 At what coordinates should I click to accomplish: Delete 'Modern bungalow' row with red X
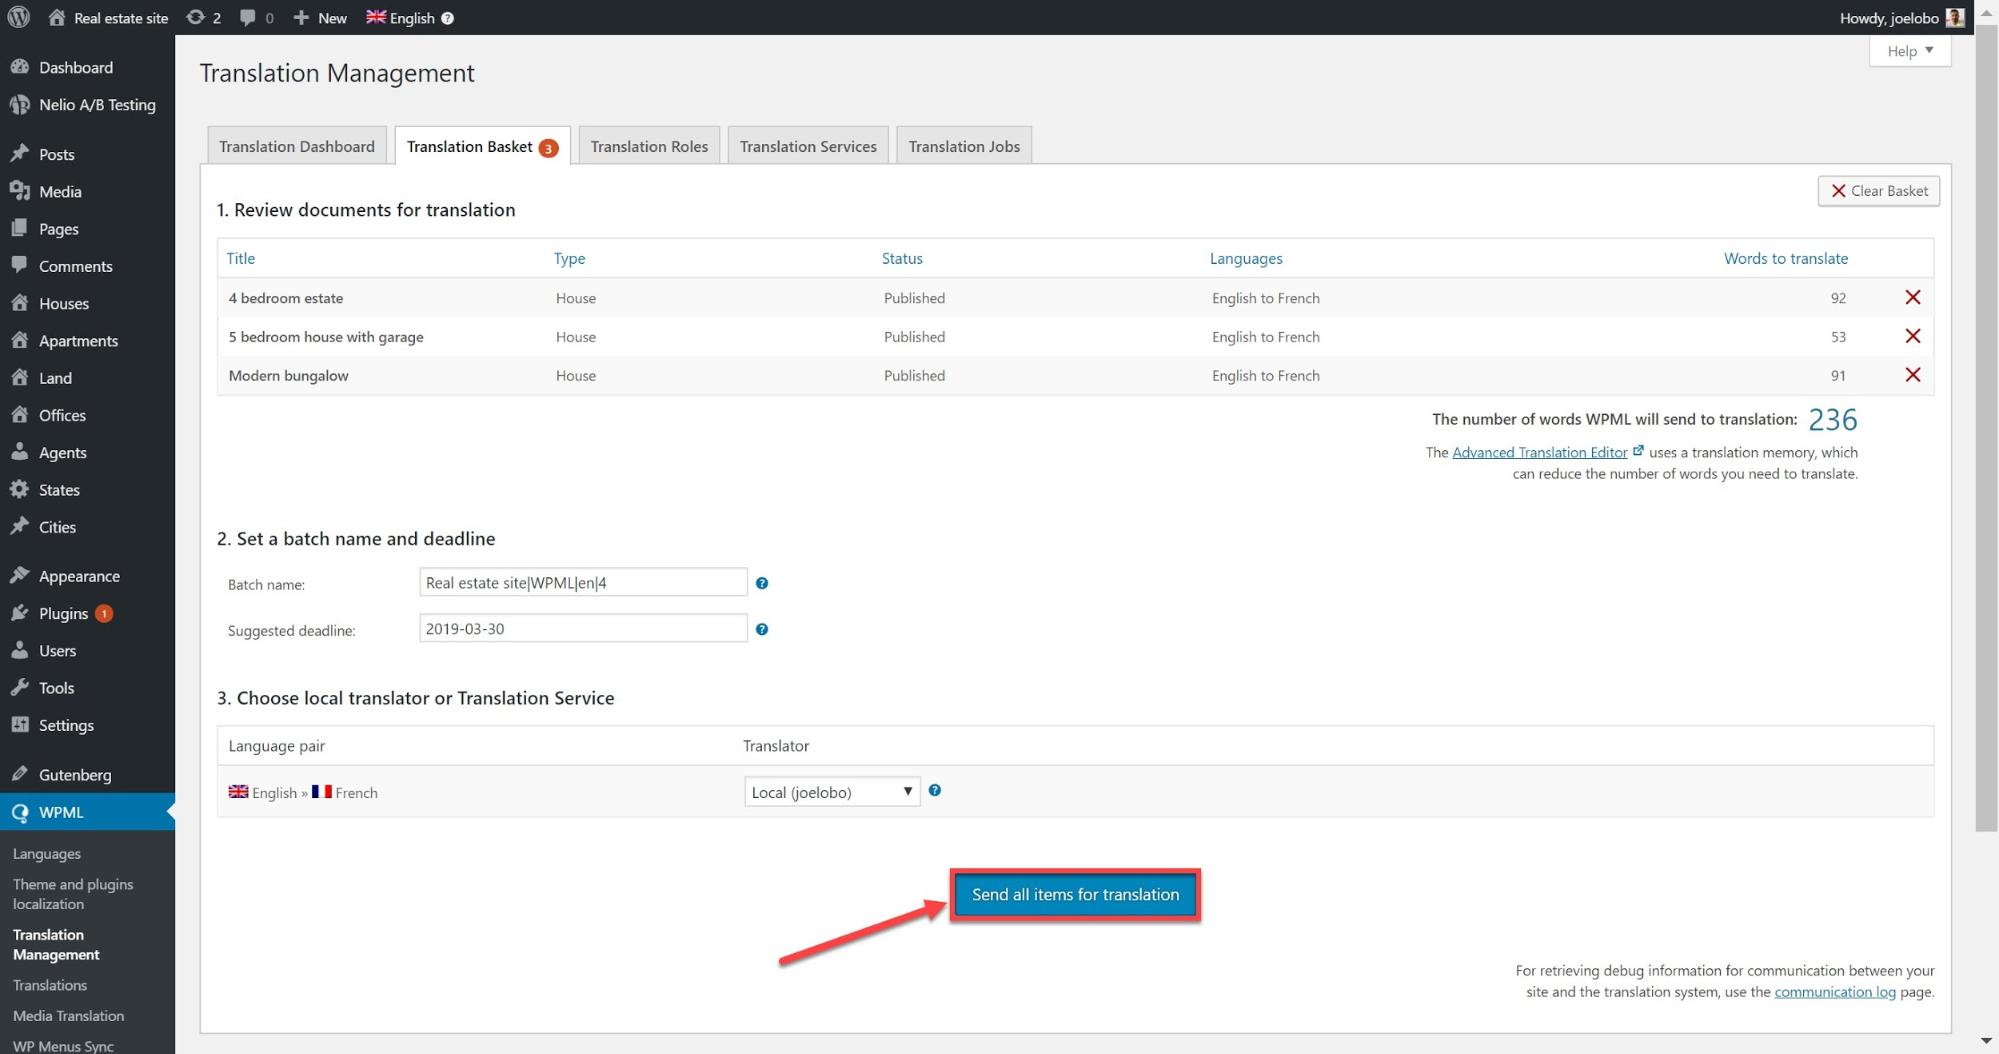pos(1912,375)
